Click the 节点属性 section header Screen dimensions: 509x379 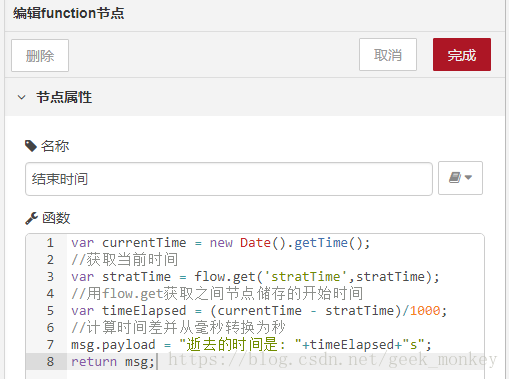pos(255,97)
